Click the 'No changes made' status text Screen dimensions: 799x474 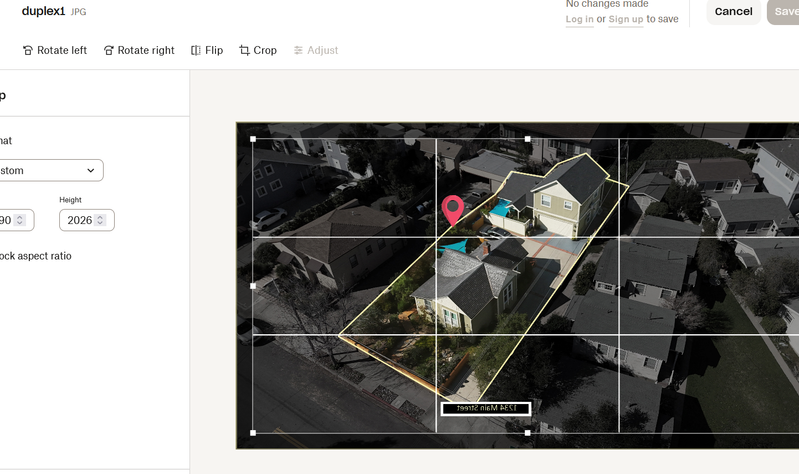click(607, 4)
